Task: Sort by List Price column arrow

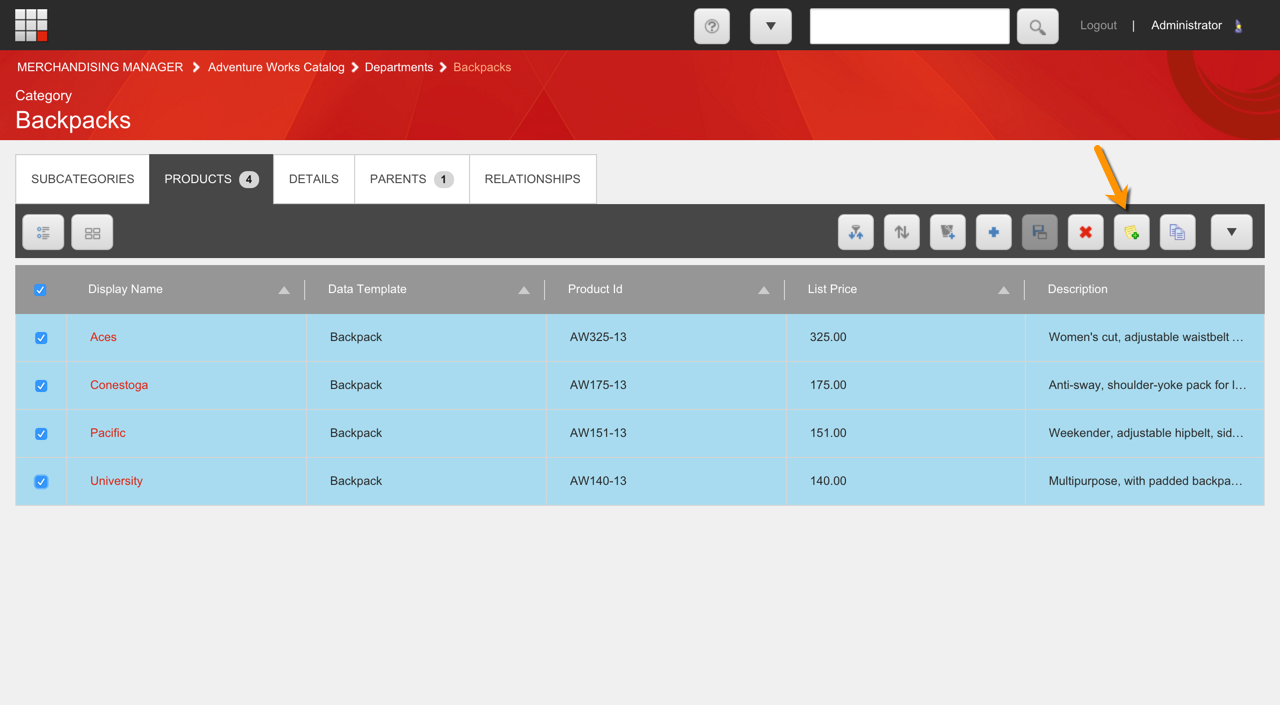Action: 1004,290
